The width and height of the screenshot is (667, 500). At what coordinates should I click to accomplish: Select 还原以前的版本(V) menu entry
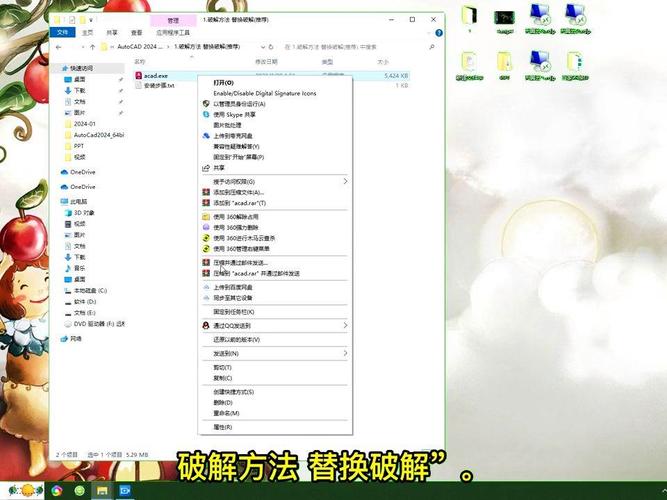pyautogui.click(x=236, y=340)
